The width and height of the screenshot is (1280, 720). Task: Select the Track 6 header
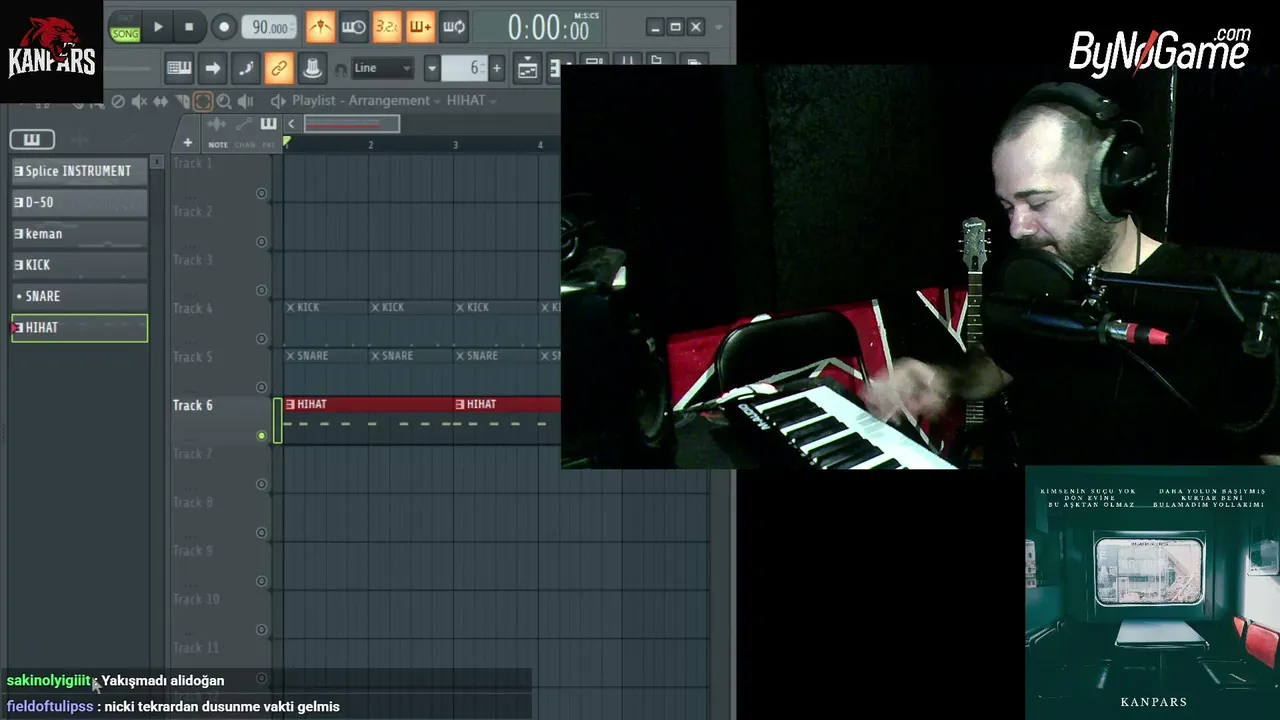[x=220, y=420]
